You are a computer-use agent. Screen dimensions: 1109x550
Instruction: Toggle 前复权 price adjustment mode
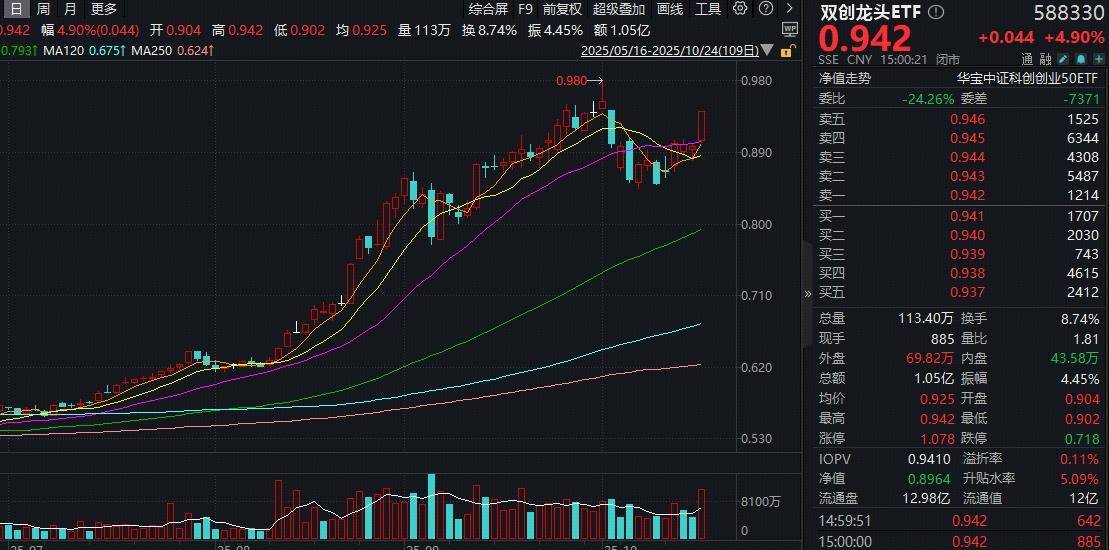pos(563,9)
